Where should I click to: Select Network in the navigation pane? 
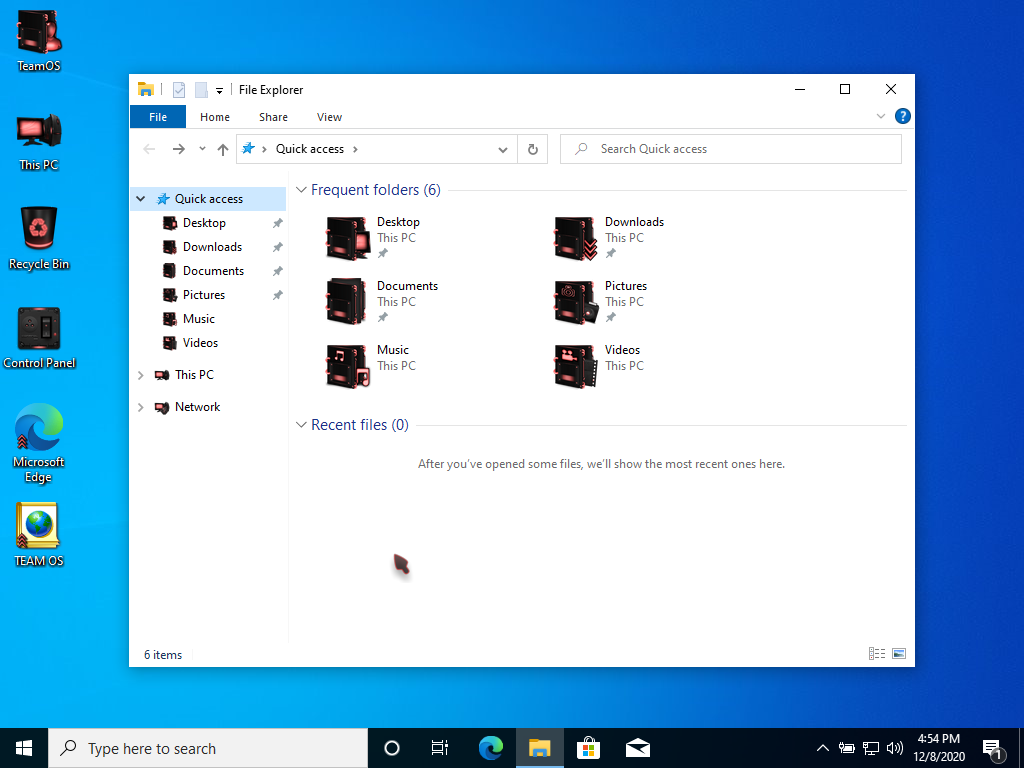click(197, 407)
